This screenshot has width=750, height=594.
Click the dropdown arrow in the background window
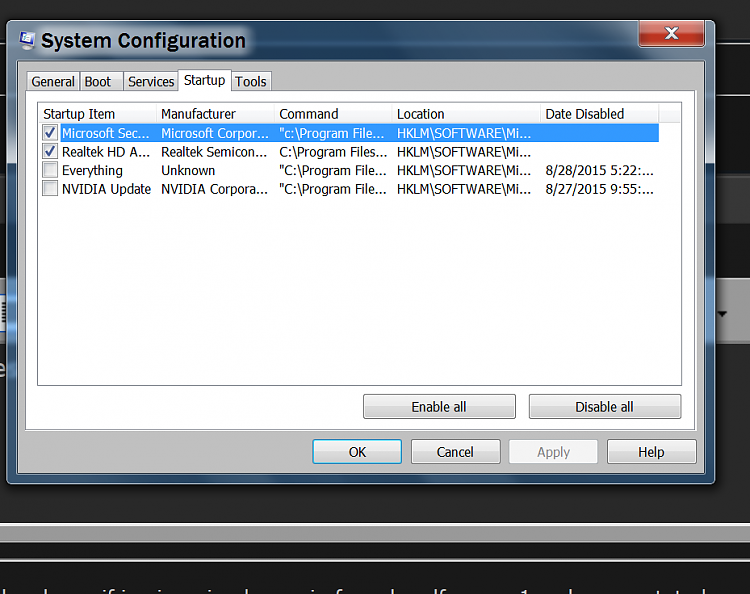tap(722, 314)
